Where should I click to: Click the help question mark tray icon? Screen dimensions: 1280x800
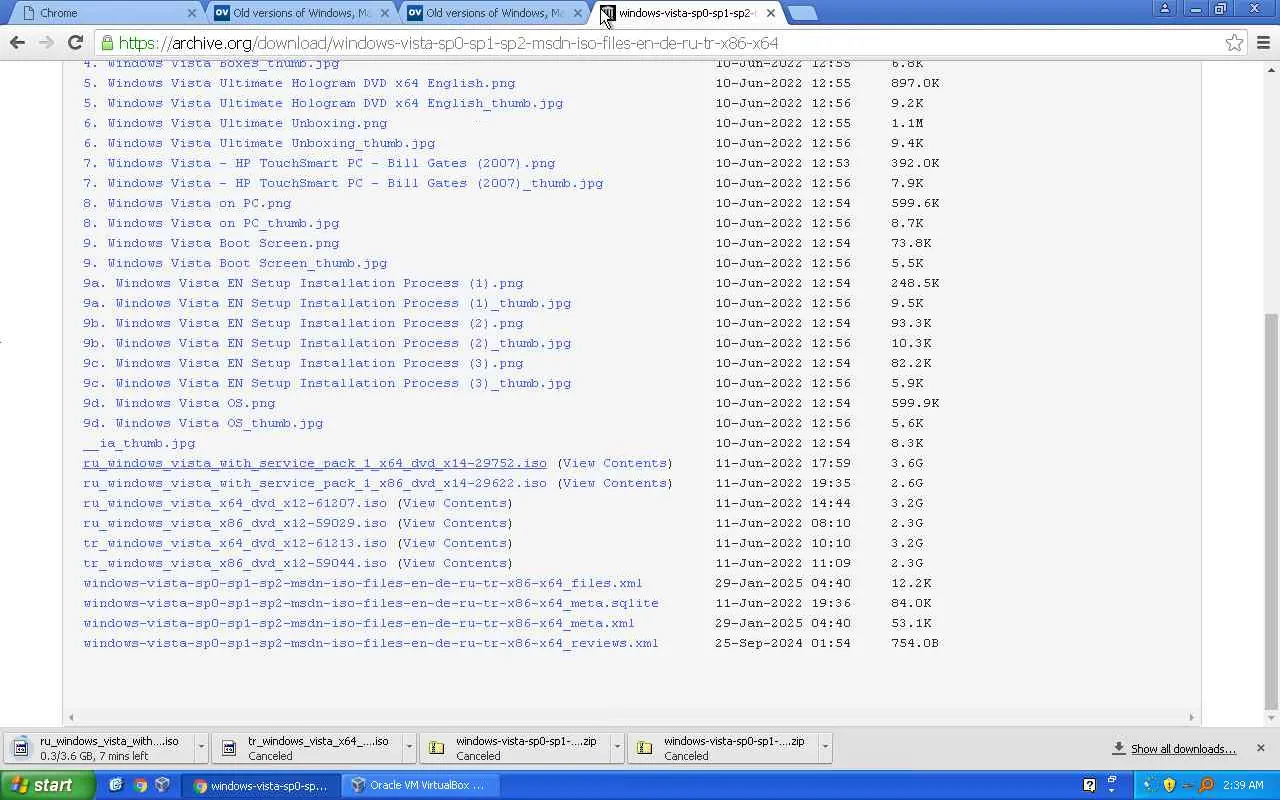1090,785
